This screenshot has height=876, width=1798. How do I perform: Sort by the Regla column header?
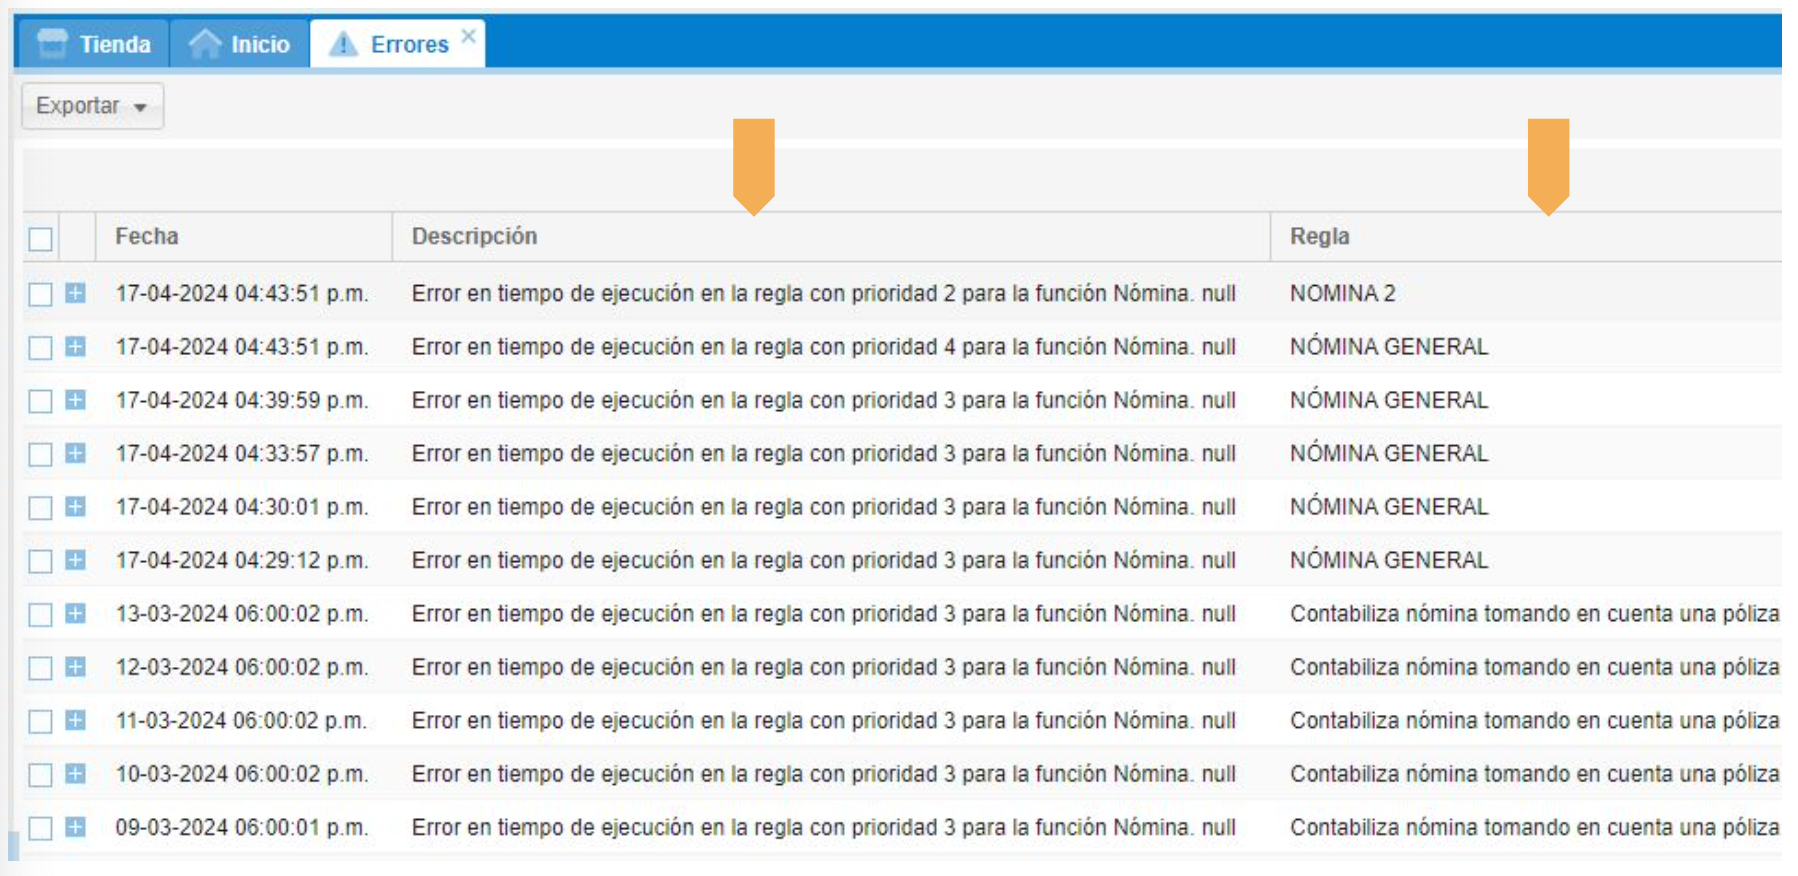pos(1319,237)
